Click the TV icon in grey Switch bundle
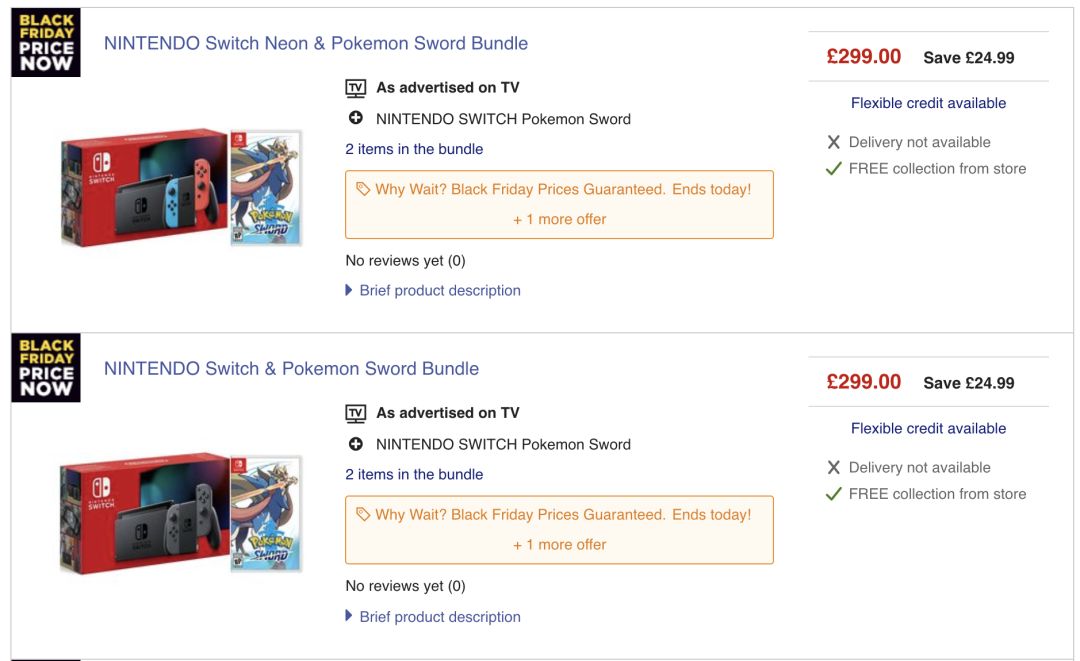This screenshot has height=661, width=1080. (356, 413)
